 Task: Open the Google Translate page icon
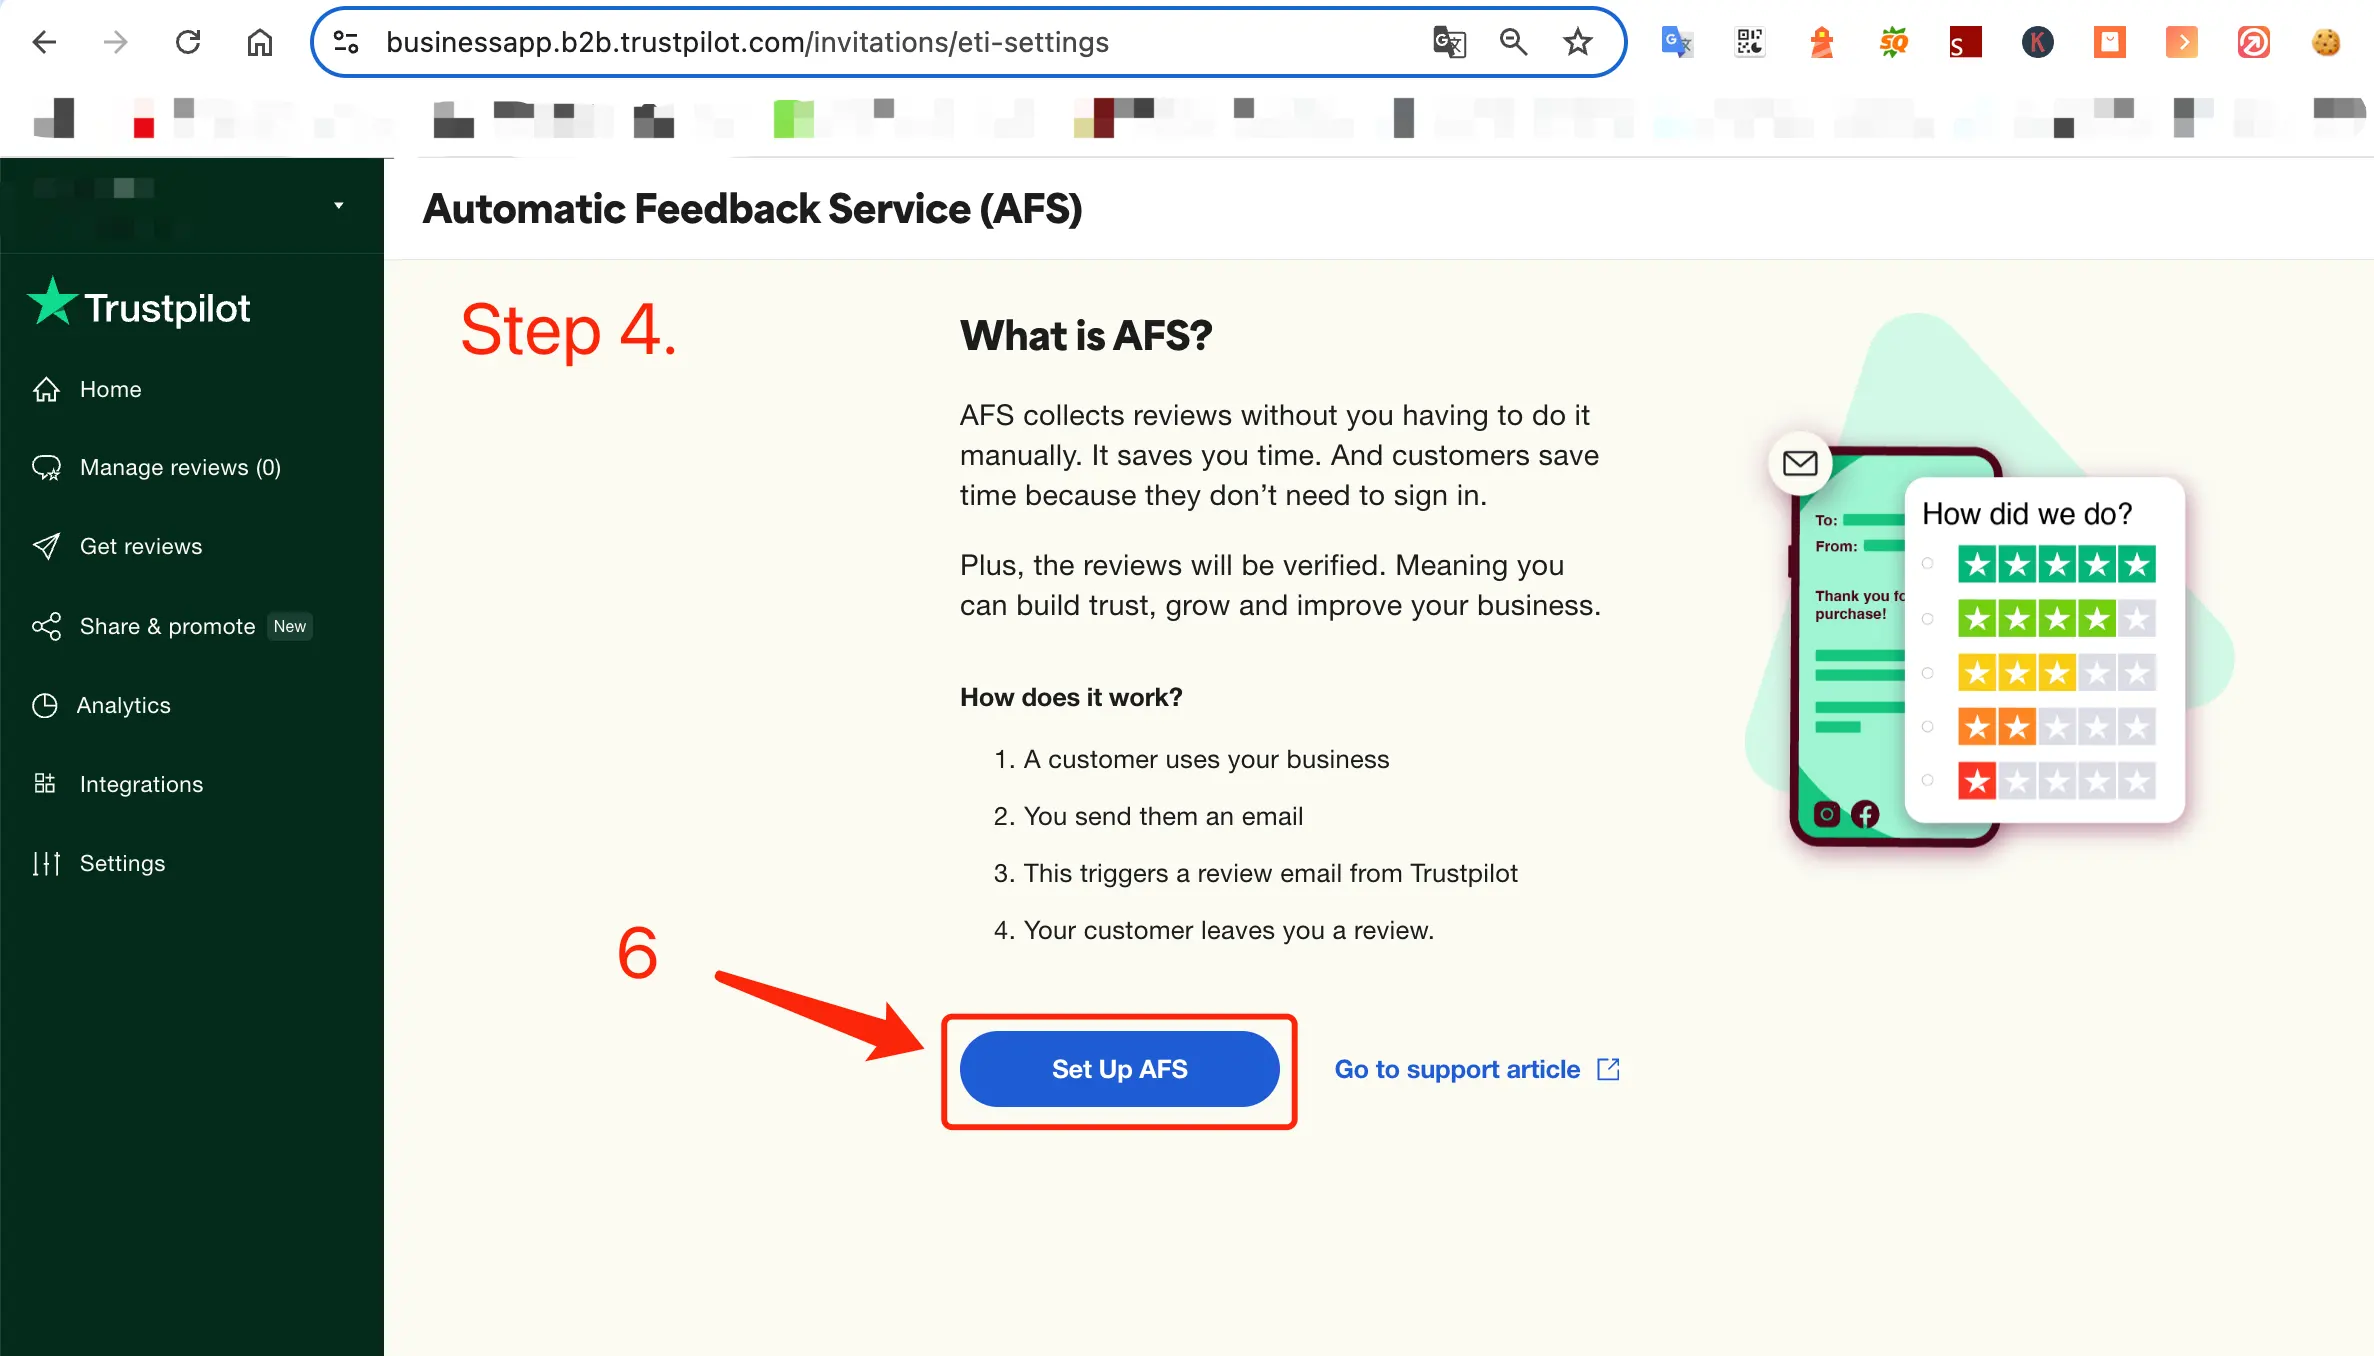click(1449, 42)
